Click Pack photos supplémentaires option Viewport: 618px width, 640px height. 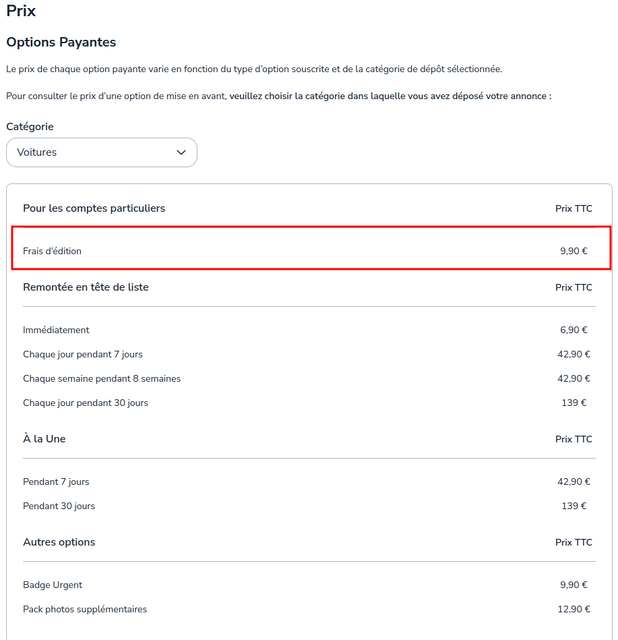click(85, 609)
